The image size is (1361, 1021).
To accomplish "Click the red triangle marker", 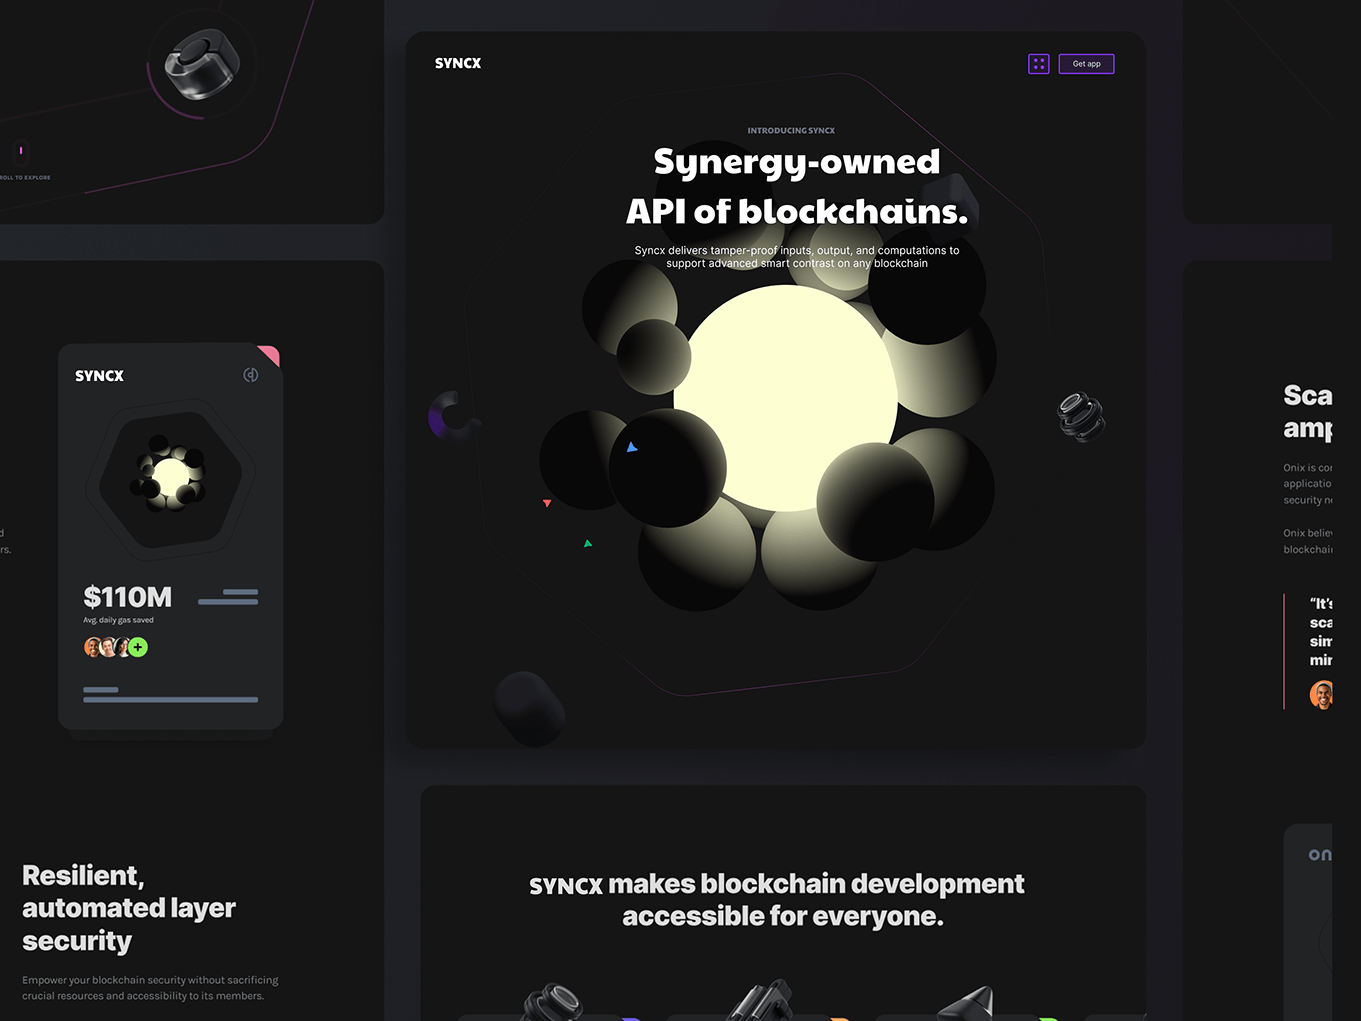I will (x=547, y=503).
